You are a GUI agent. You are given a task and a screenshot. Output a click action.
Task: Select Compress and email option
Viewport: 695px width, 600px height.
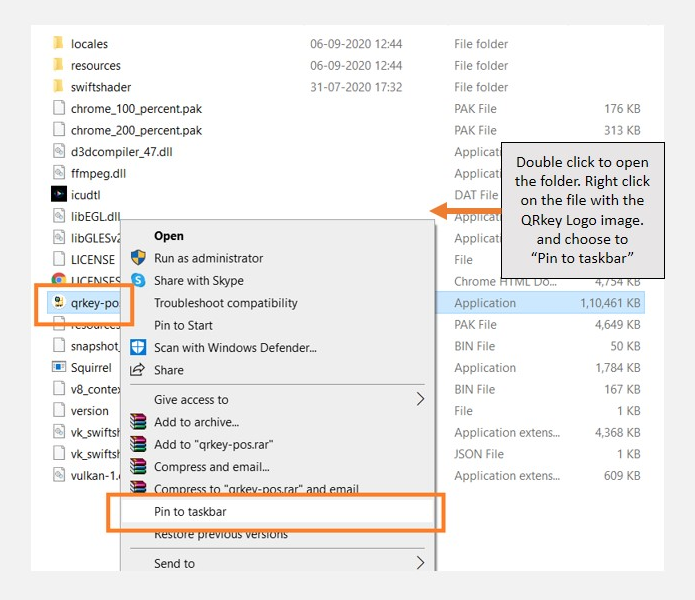[x=211, y=467]
